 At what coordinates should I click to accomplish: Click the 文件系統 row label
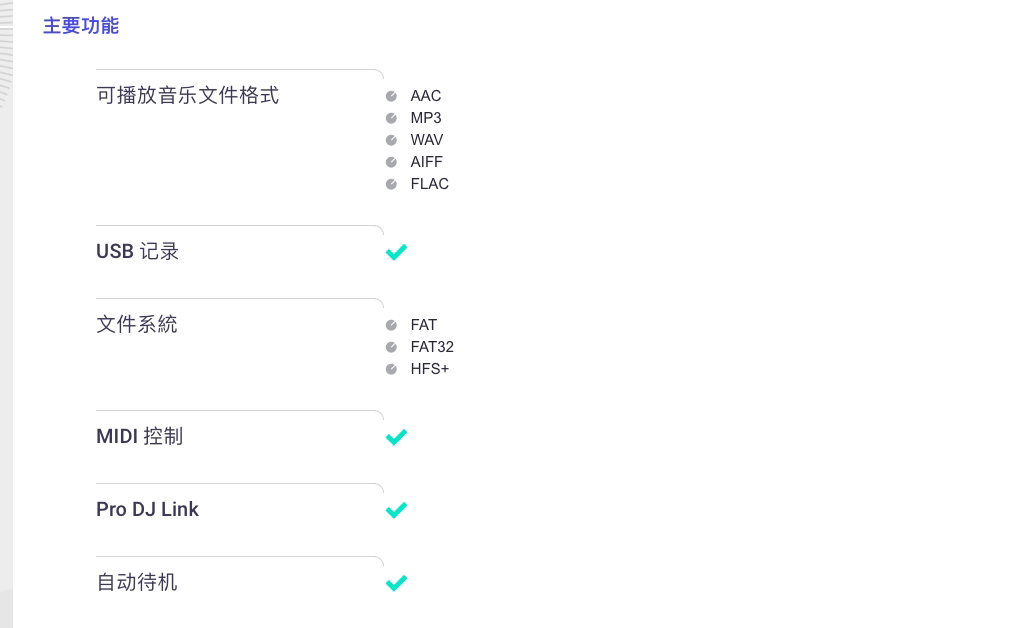136,324
